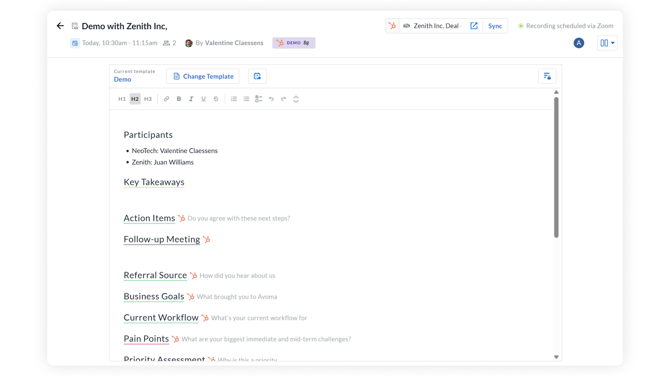Apply bold formatting in editor toolbar

179,99
